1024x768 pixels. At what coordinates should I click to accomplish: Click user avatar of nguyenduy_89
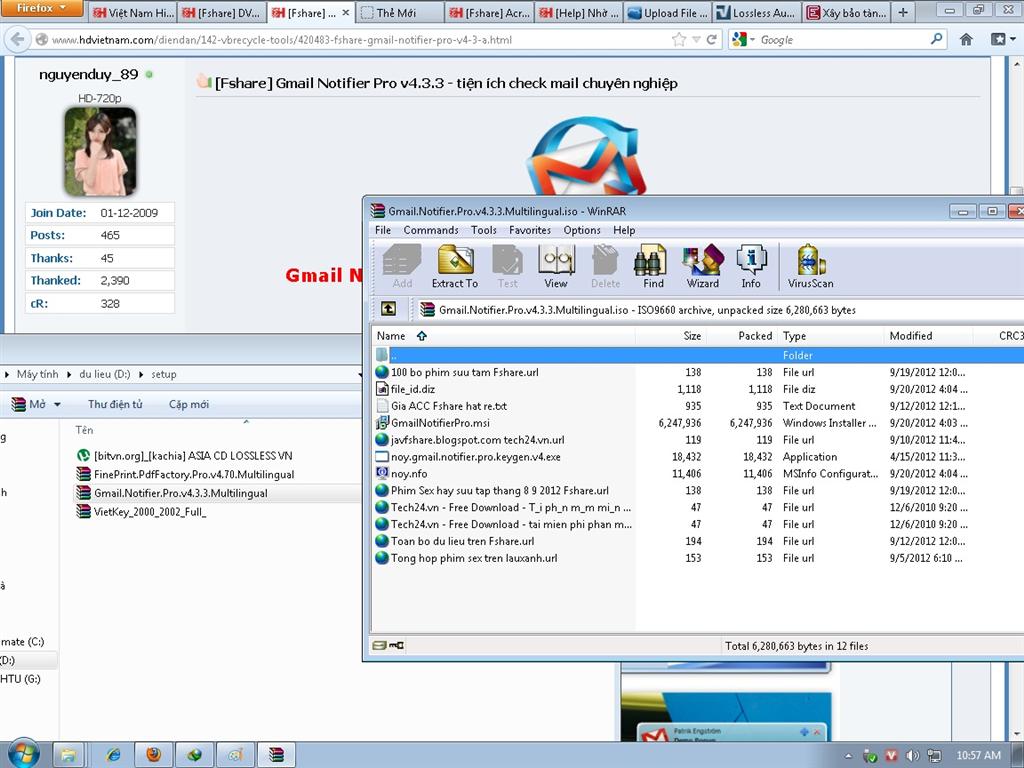tap(101, 152)
